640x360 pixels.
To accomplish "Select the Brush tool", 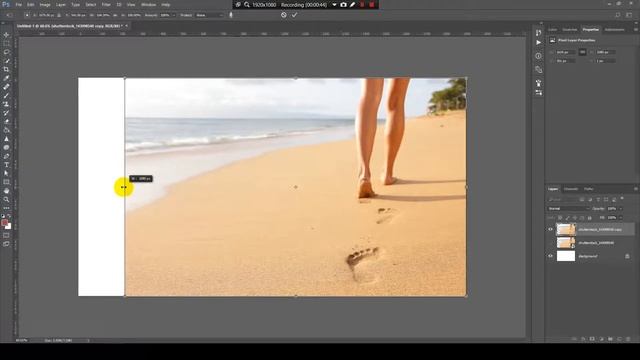I will 6,96.
